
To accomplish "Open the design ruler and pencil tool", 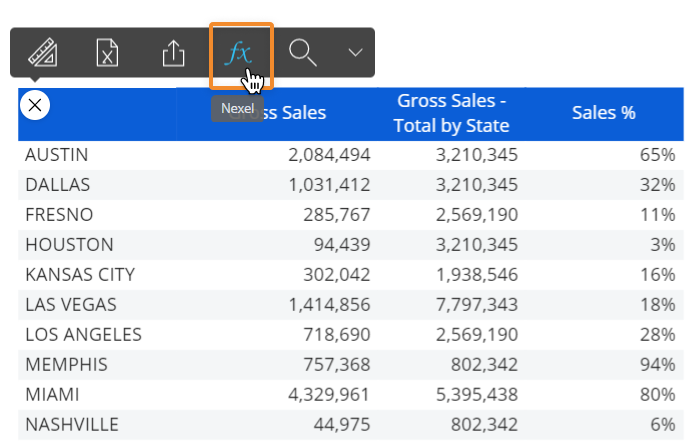I will [x=42, y=53].
